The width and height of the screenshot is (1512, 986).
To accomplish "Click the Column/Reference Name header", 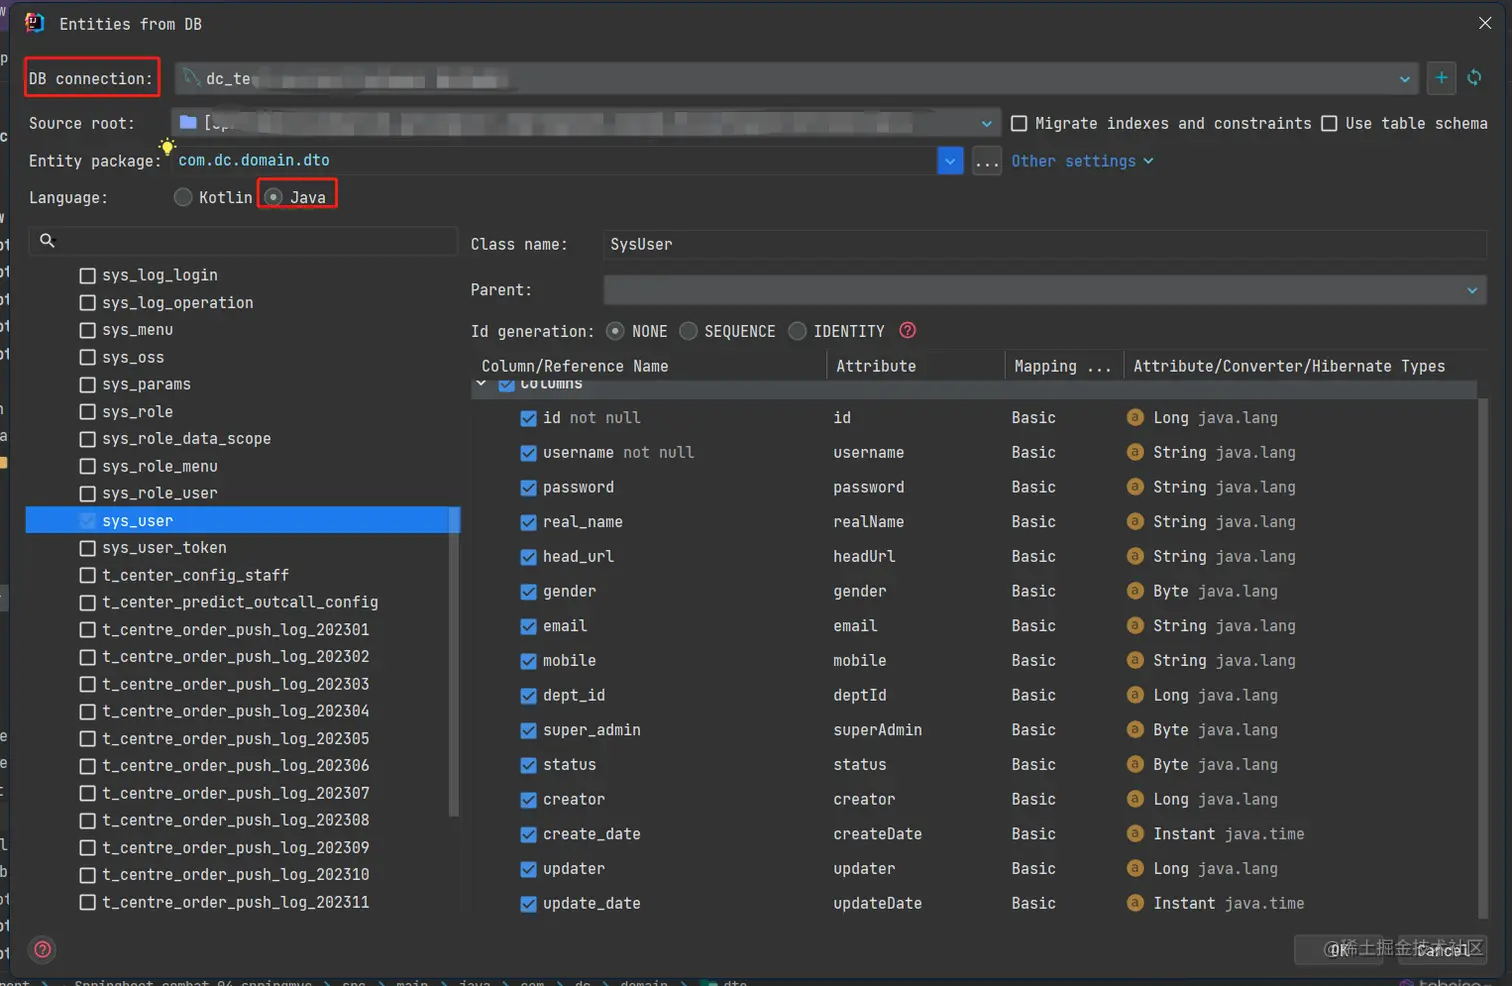I will click(574, 366).
